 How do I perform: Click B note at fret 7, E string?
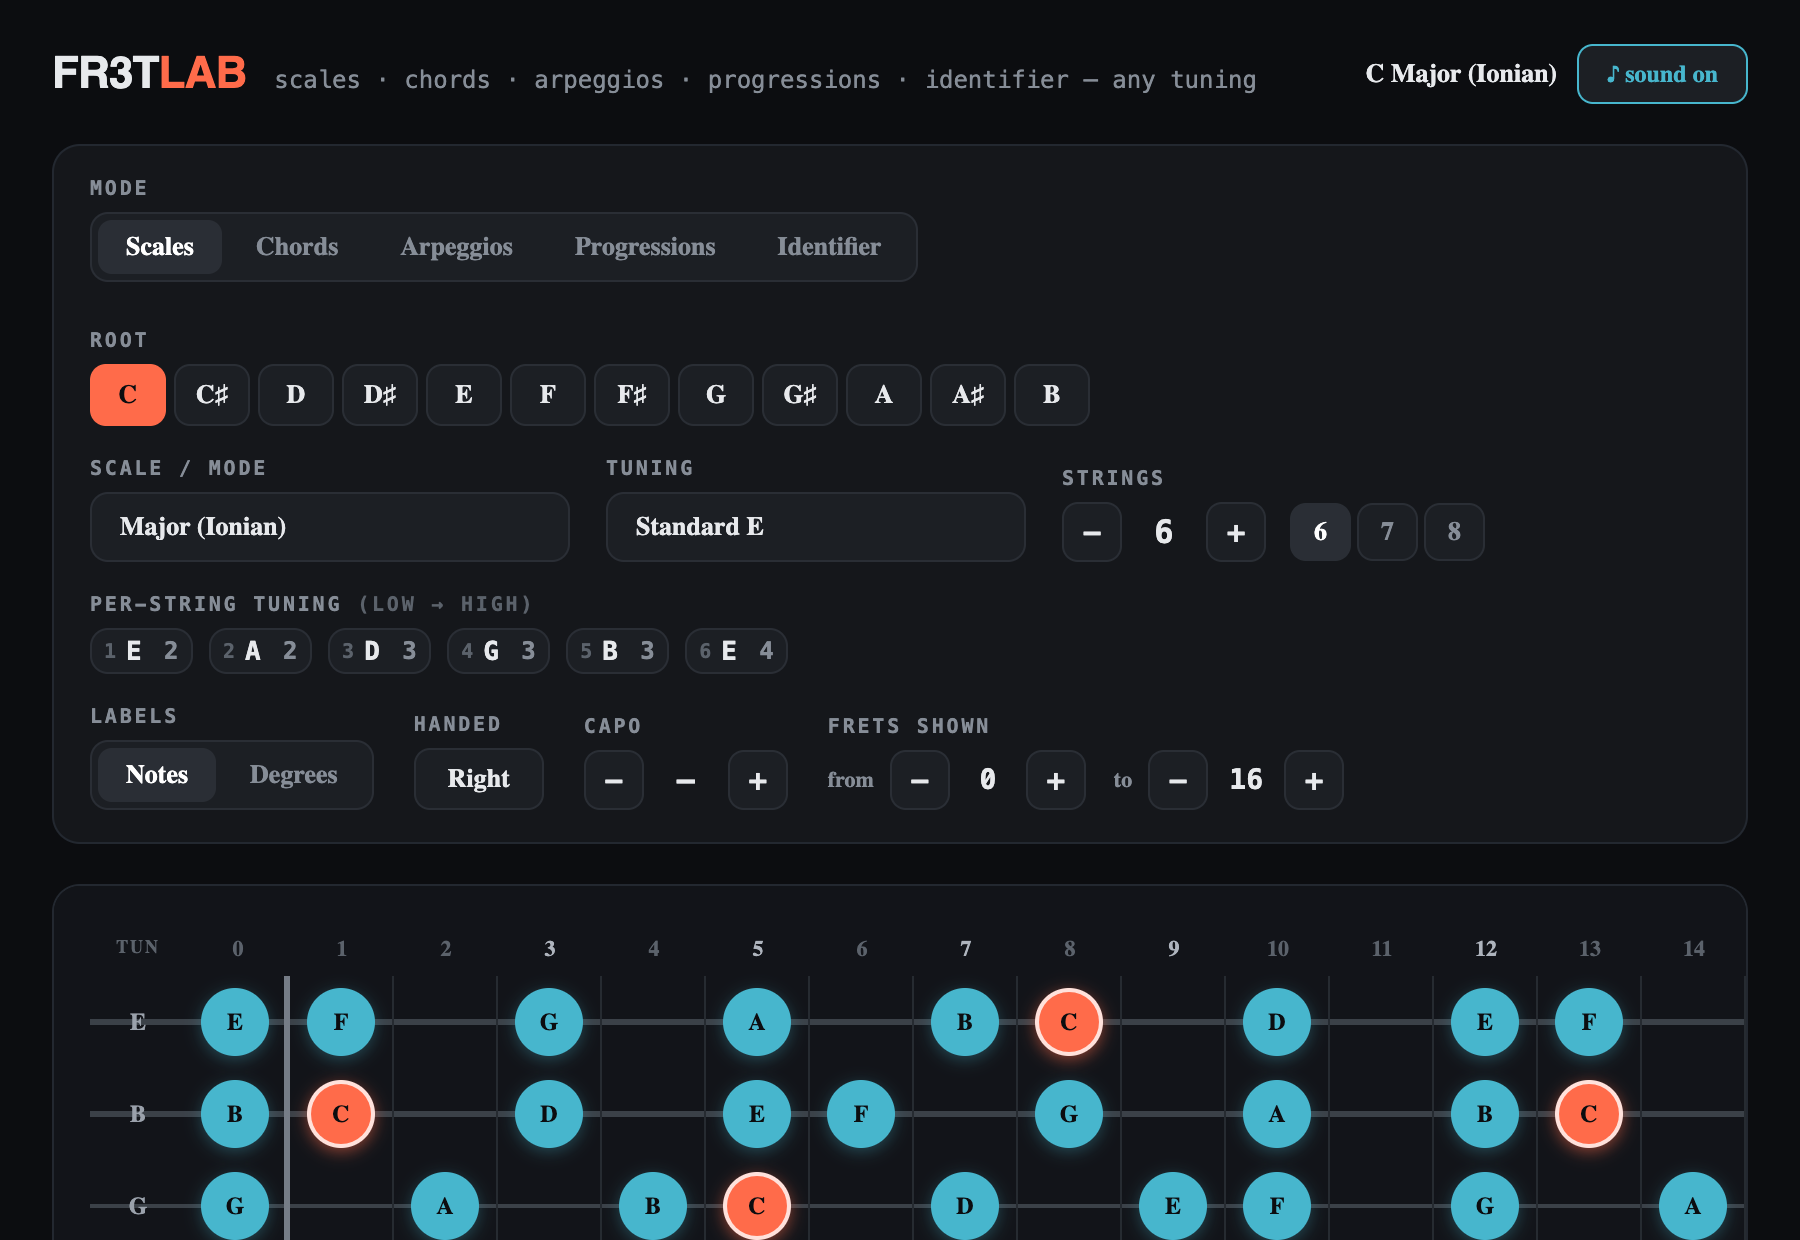tap(965, 1022)
